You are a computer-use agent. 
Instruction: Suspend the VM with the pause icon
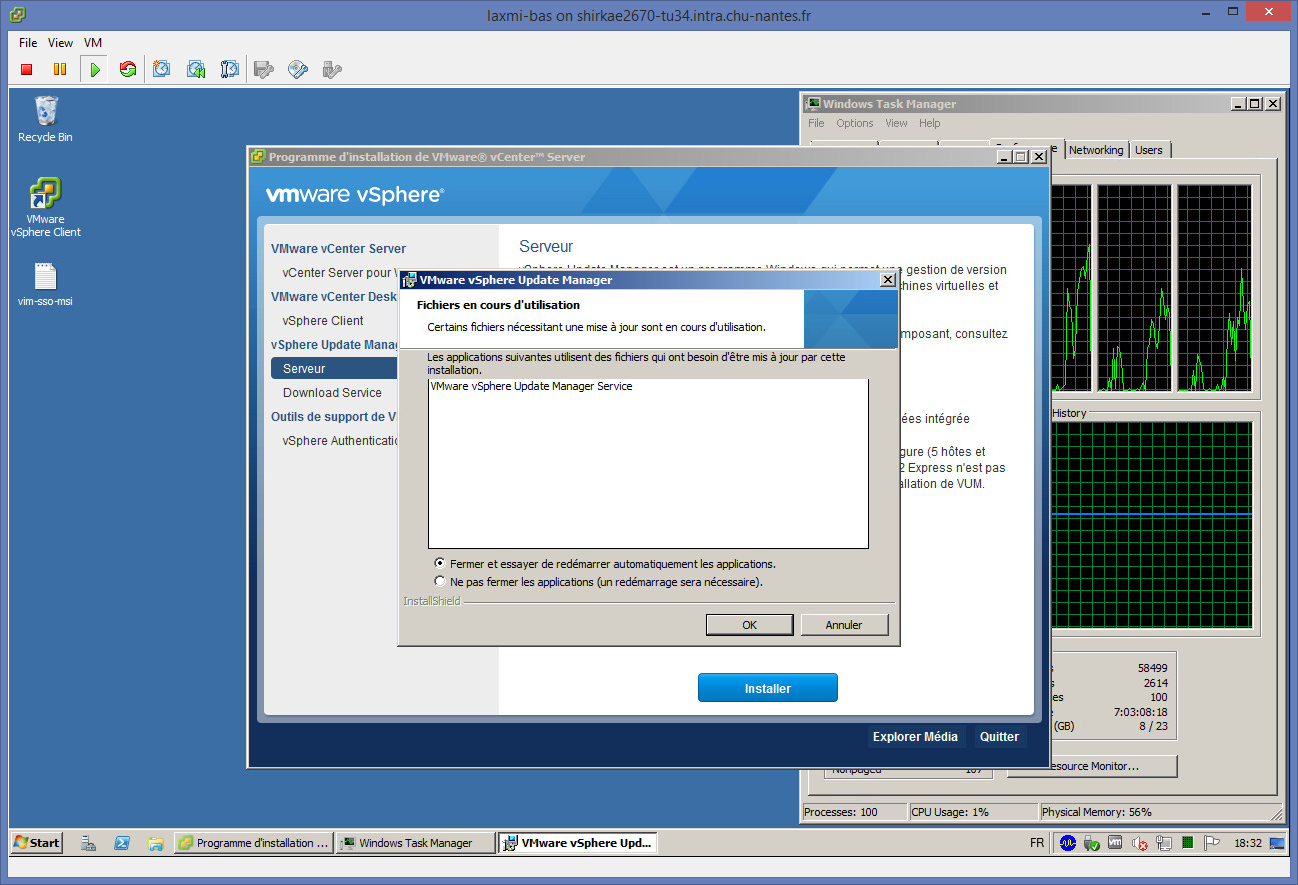pyautogui.click(x=60, y=69)
